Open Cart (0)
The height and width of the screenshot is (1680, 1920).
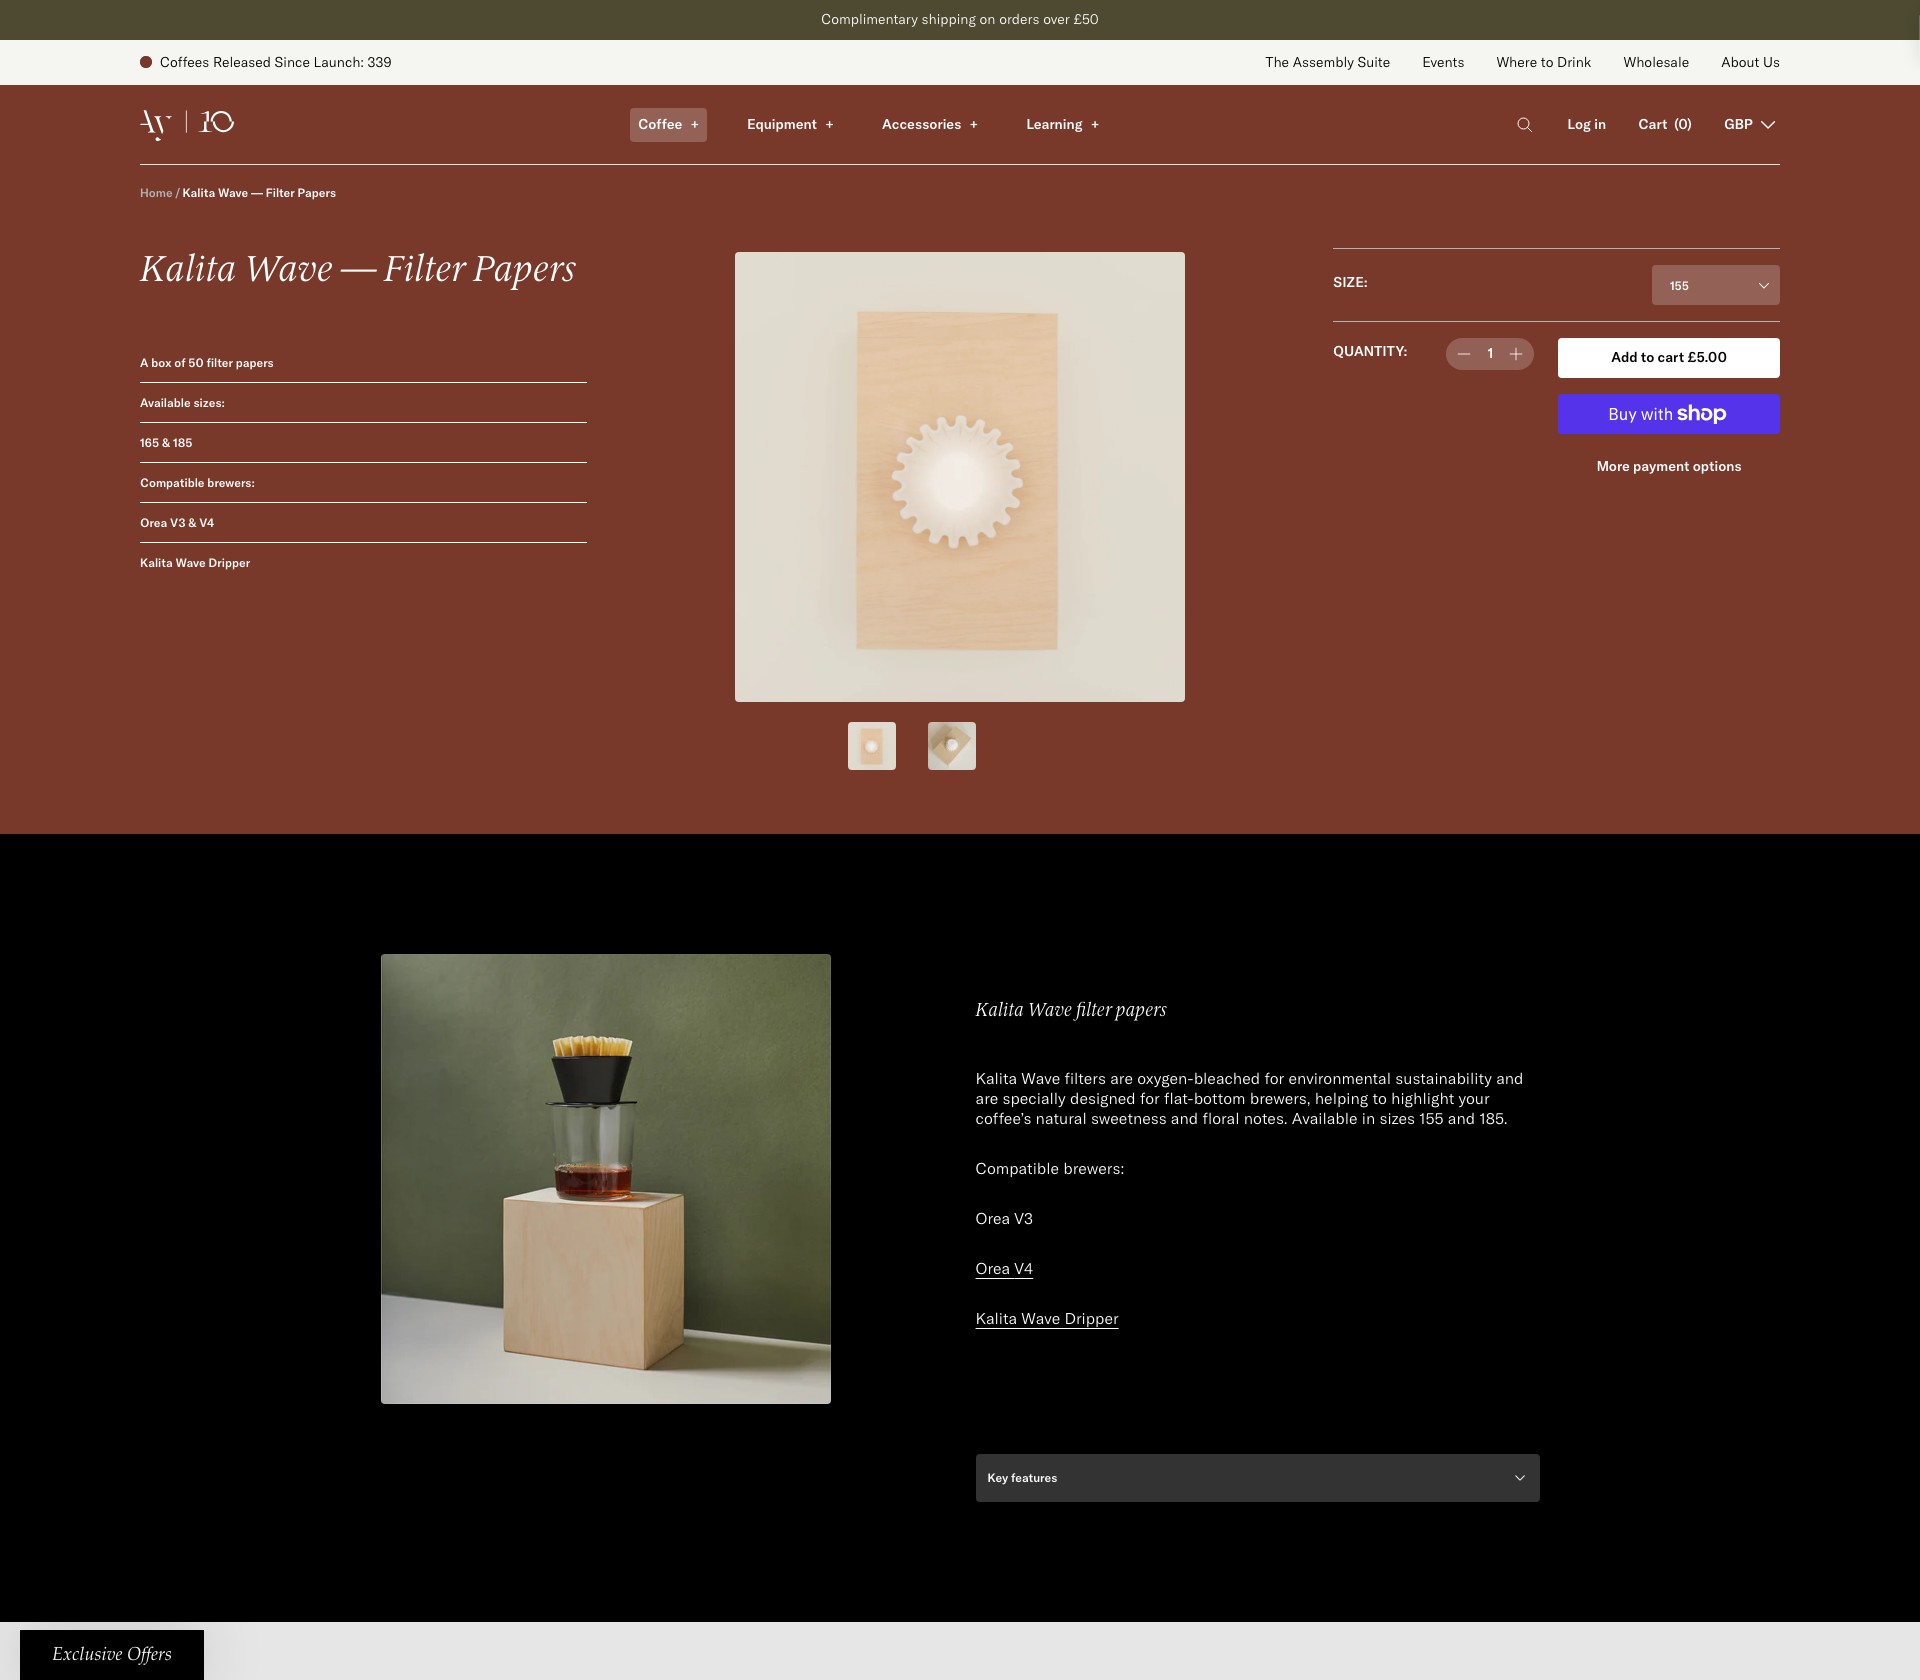coord(1664,125)
